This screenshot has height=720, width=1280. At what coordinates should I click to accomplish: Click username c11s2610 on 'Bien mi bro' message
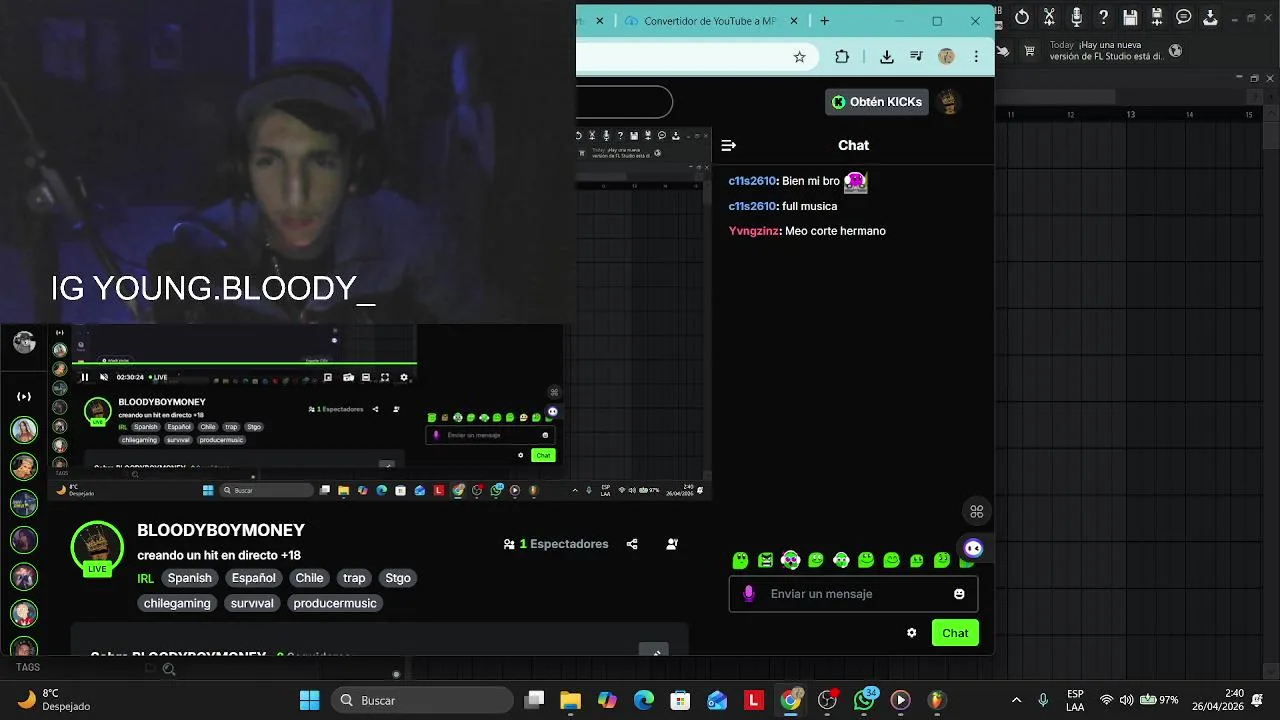pyautogui.click(x=752, y=181)
